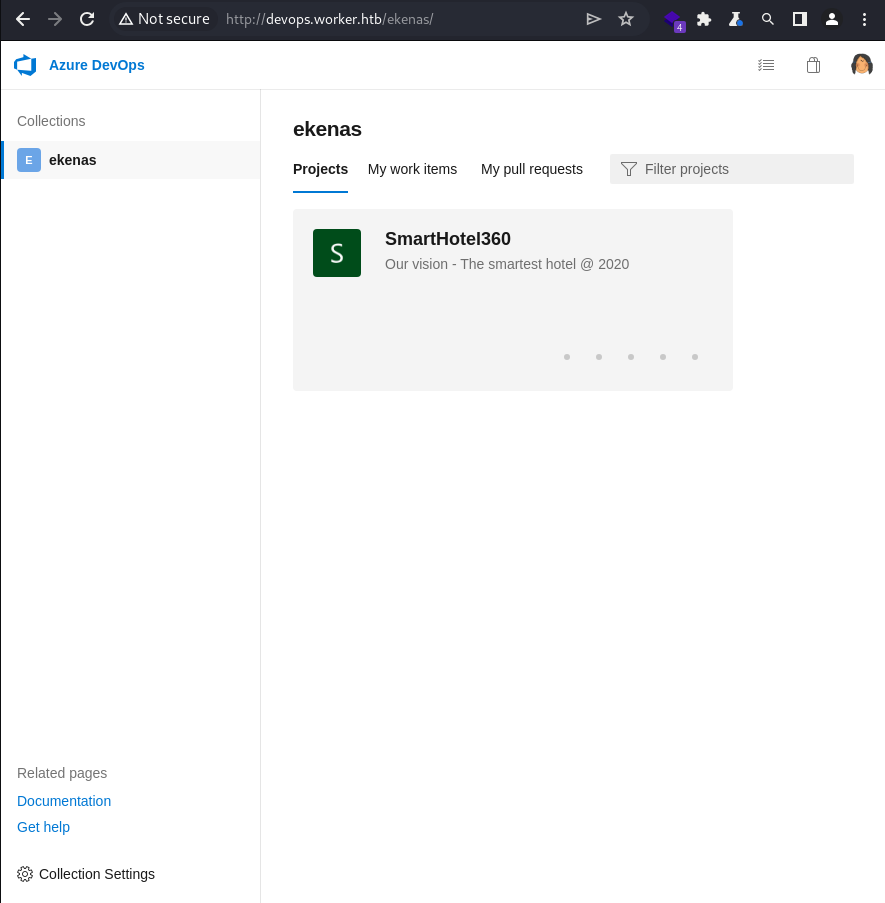The height and width of the screenshot is (903, 885).
Task: Click the green S project avatar
Action: (x=337, y=253)
